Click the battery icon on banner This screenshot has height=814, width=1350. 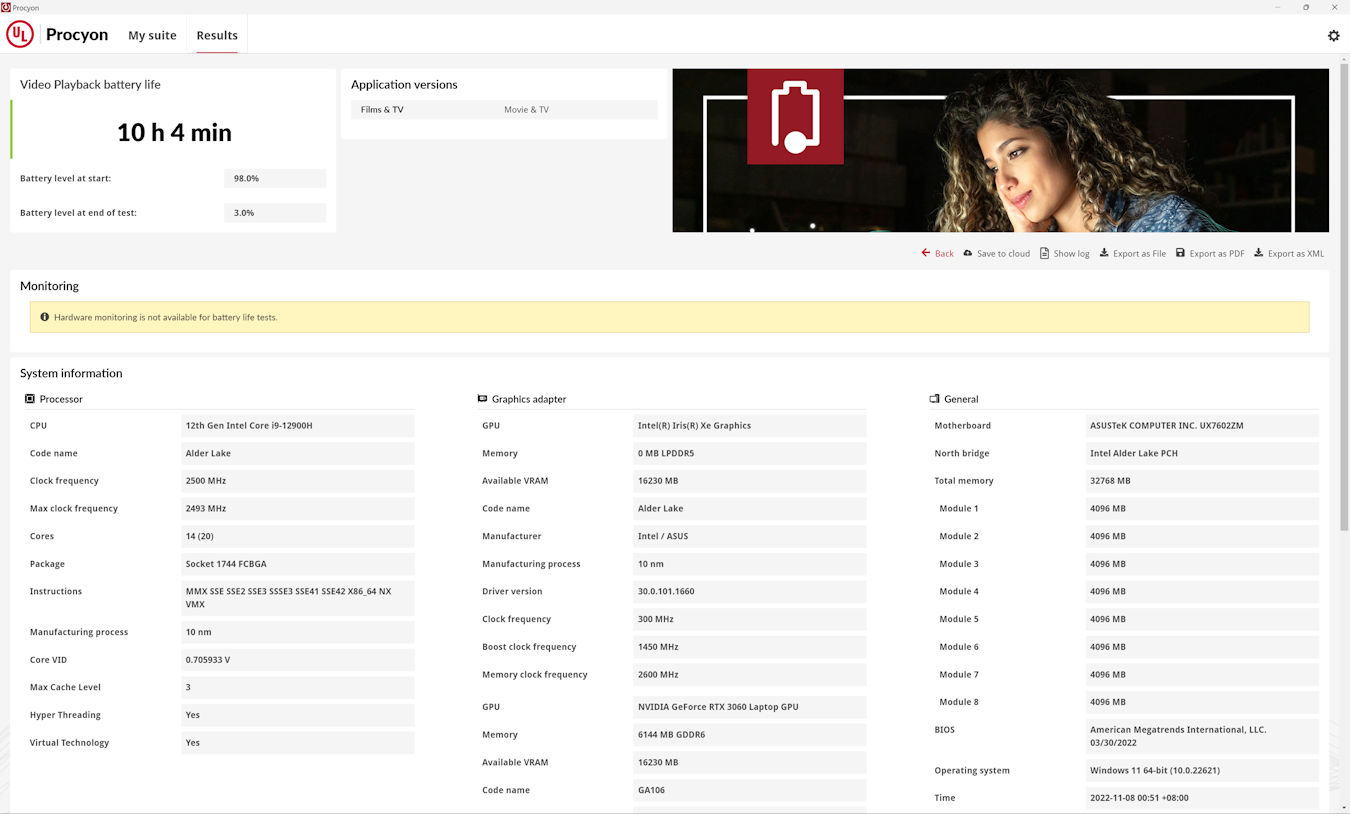tap(795, 116)
